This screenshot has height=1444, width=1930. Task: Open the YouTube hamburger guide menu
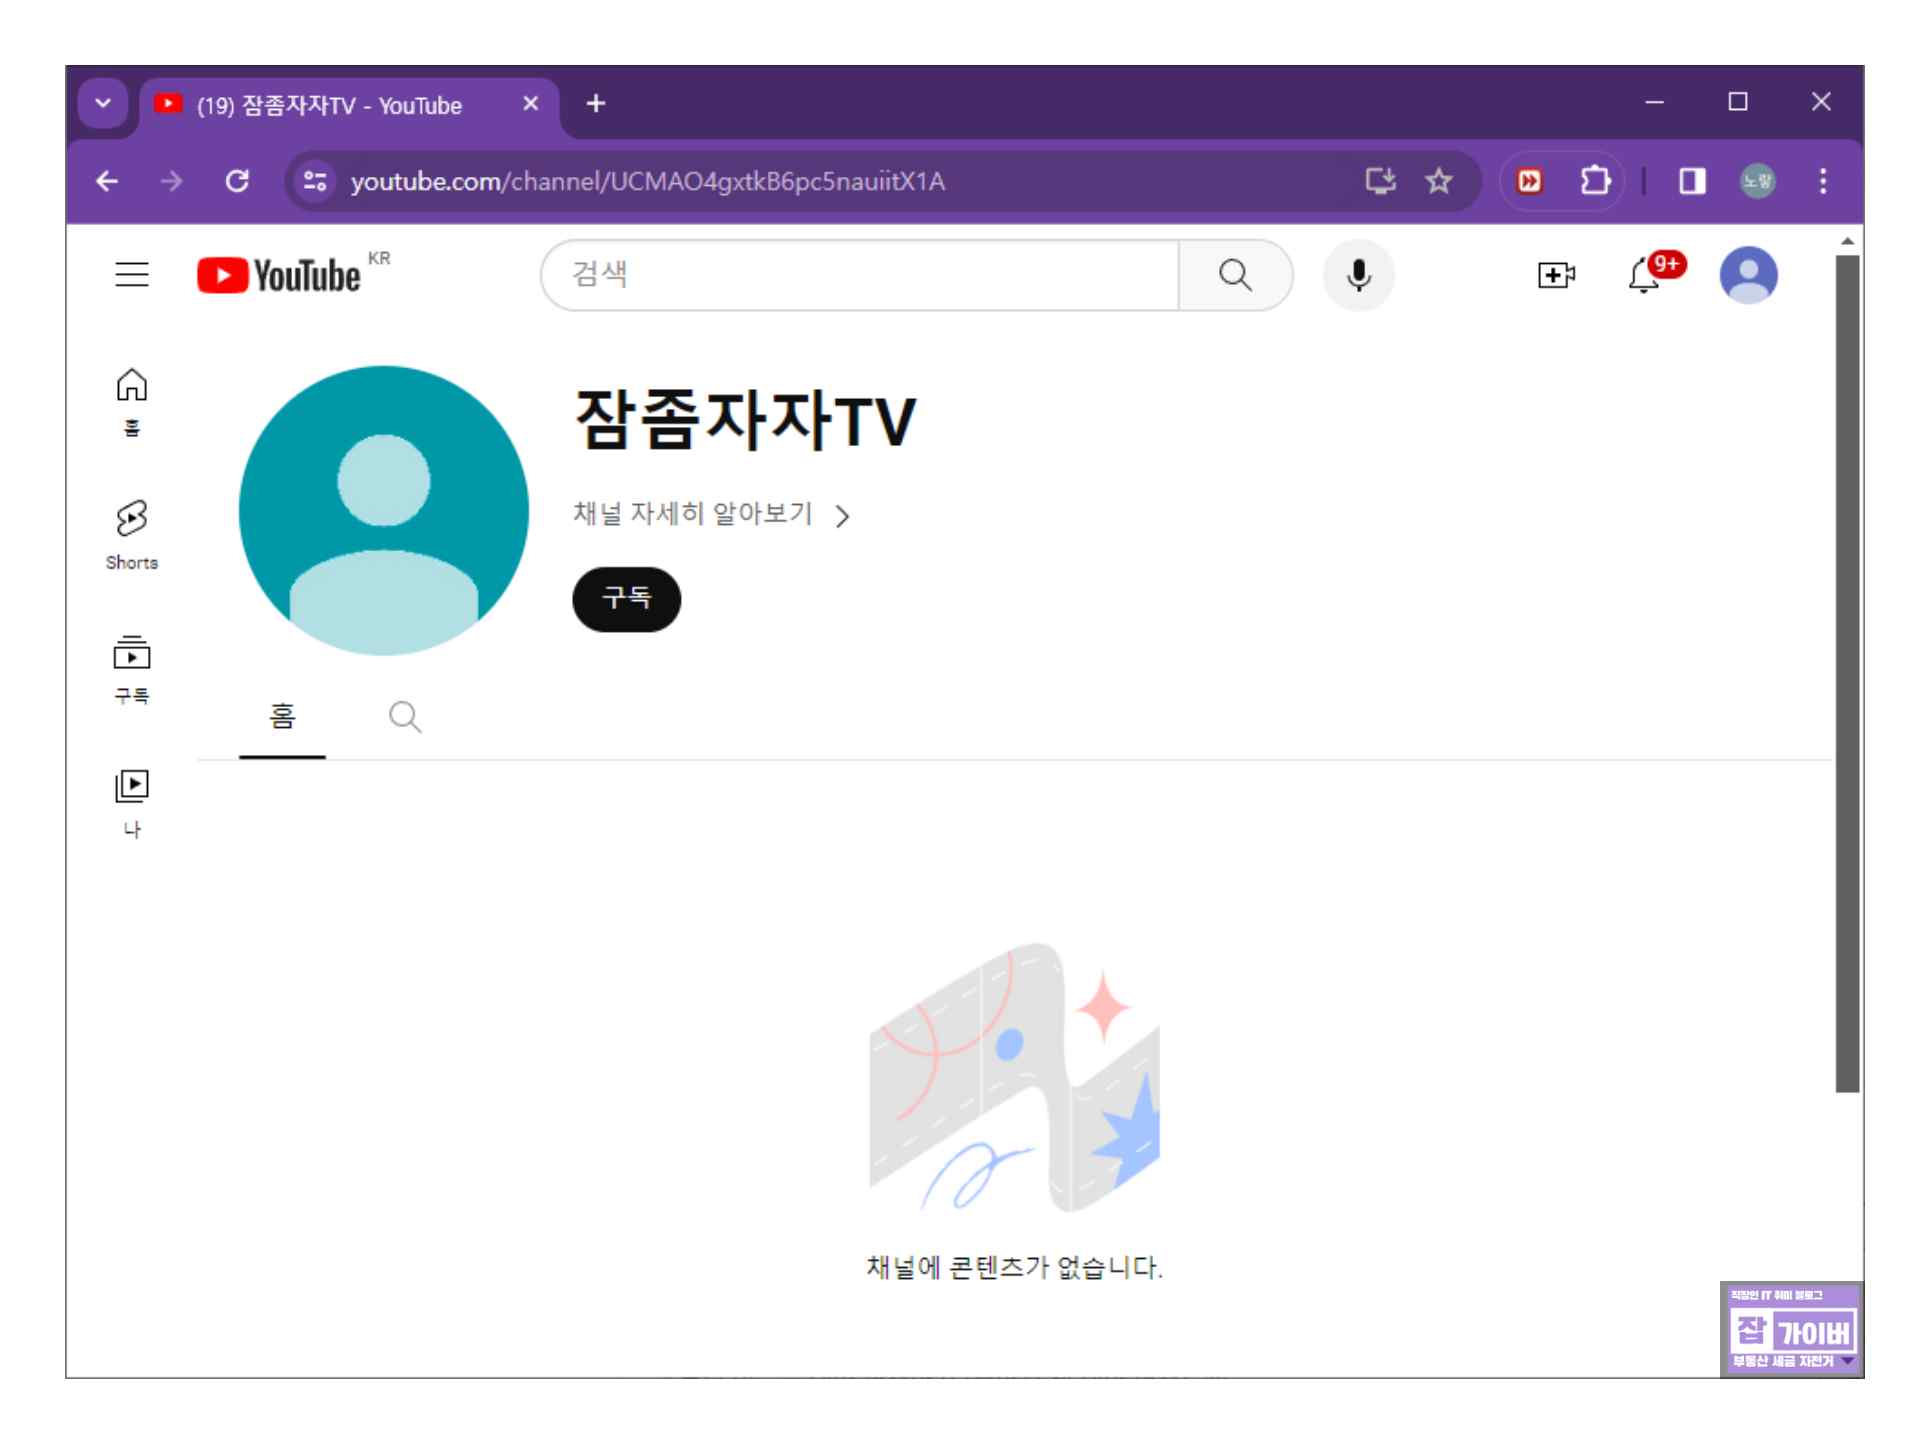pyautogui.click(x=132, y=274)
